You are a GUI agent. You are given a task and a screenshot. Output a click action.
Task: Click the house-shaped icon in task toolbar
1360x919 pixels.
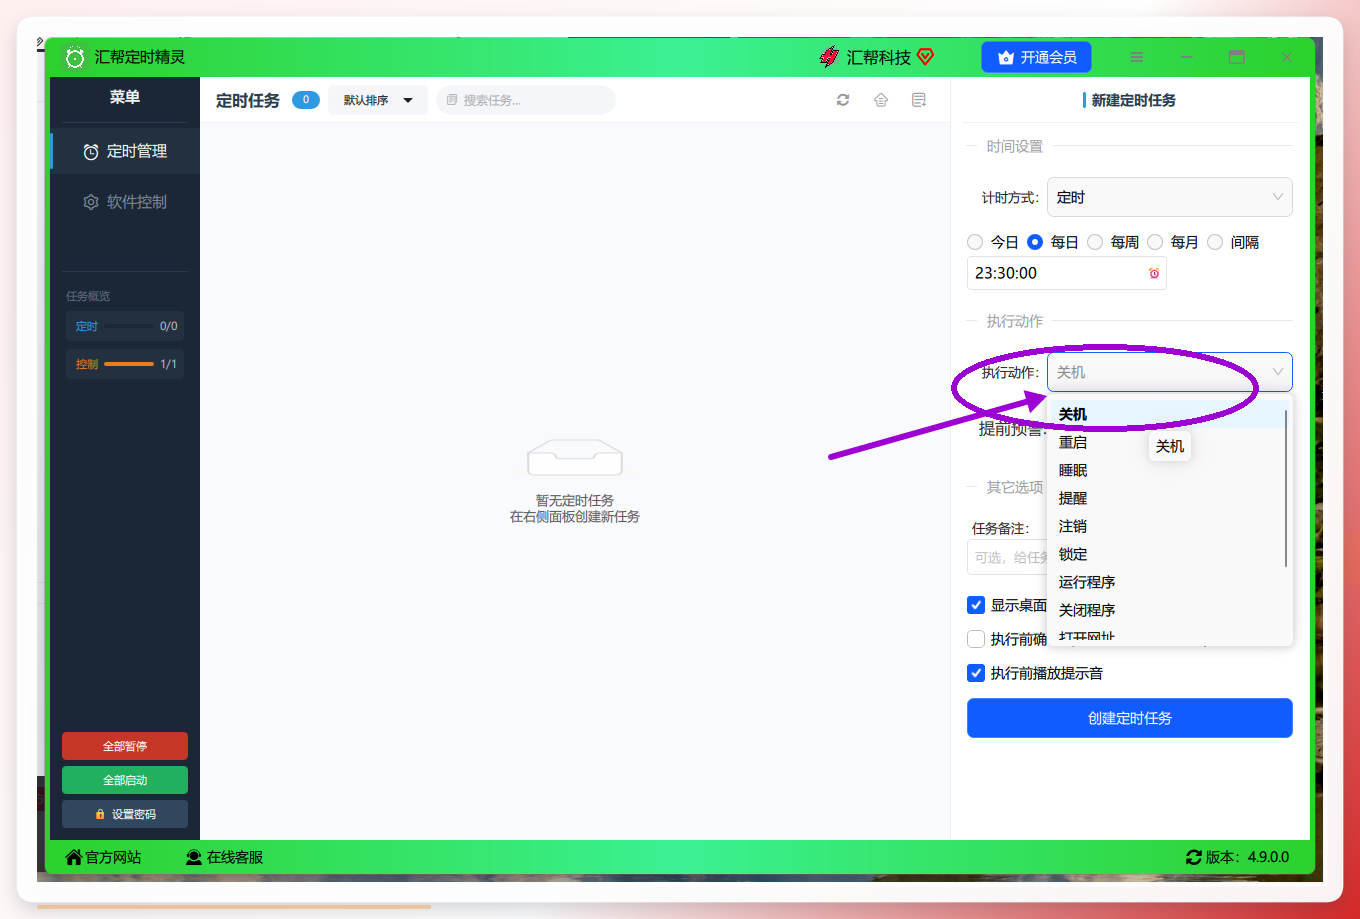click(x=881, y=100)
